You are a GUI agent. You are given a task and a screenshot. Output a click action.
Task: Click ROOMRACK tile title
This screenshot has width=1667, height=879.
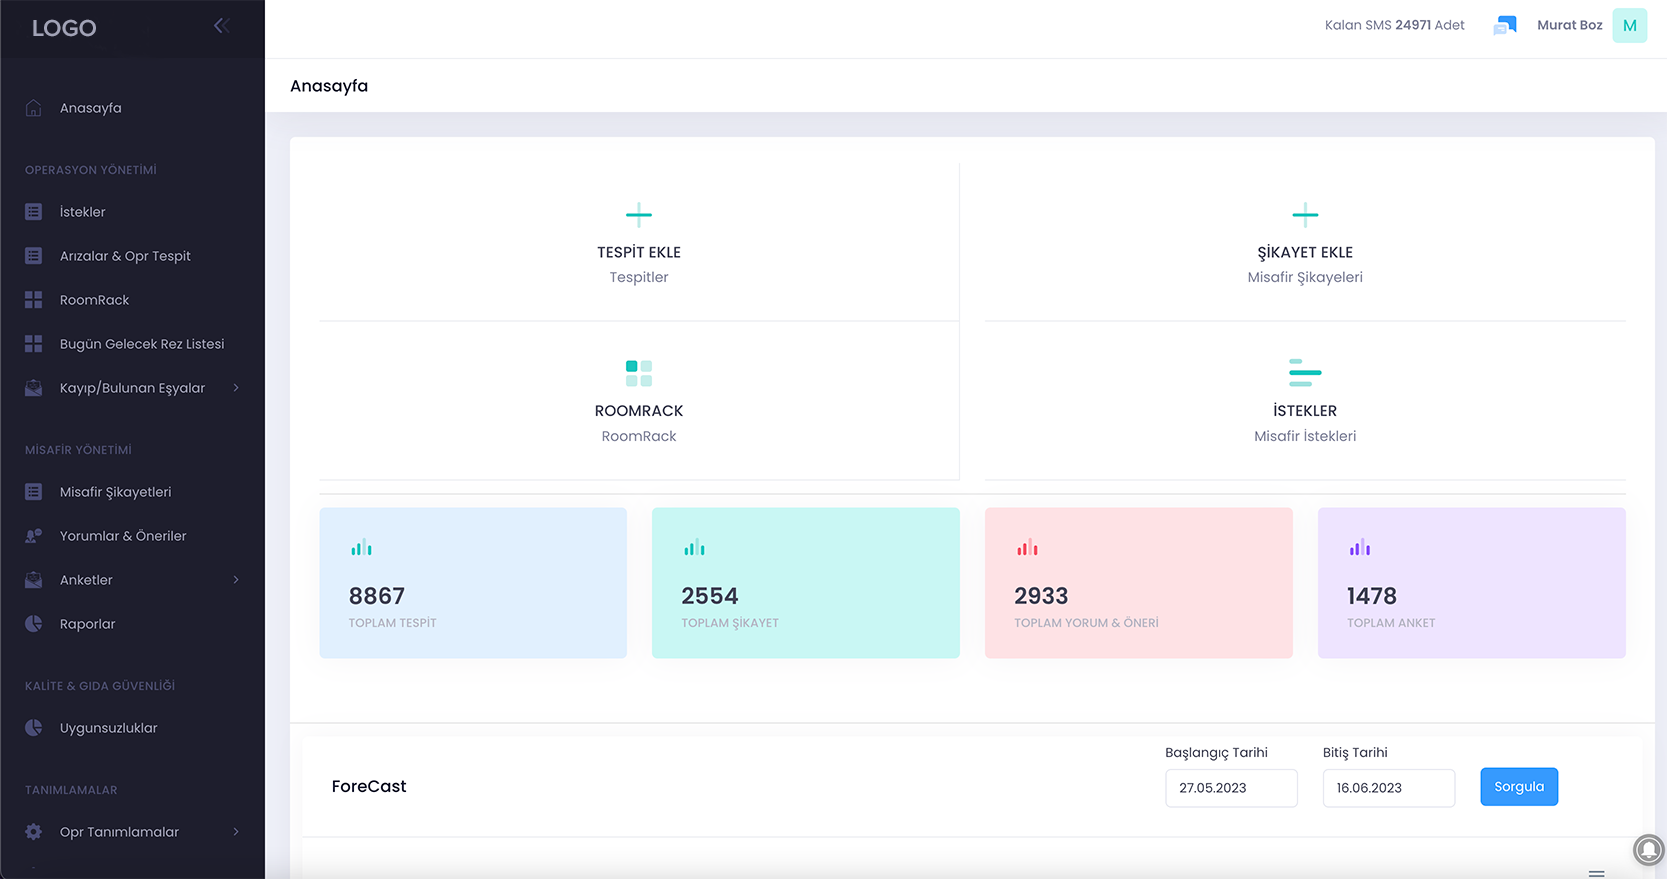[x=639, y=411]
